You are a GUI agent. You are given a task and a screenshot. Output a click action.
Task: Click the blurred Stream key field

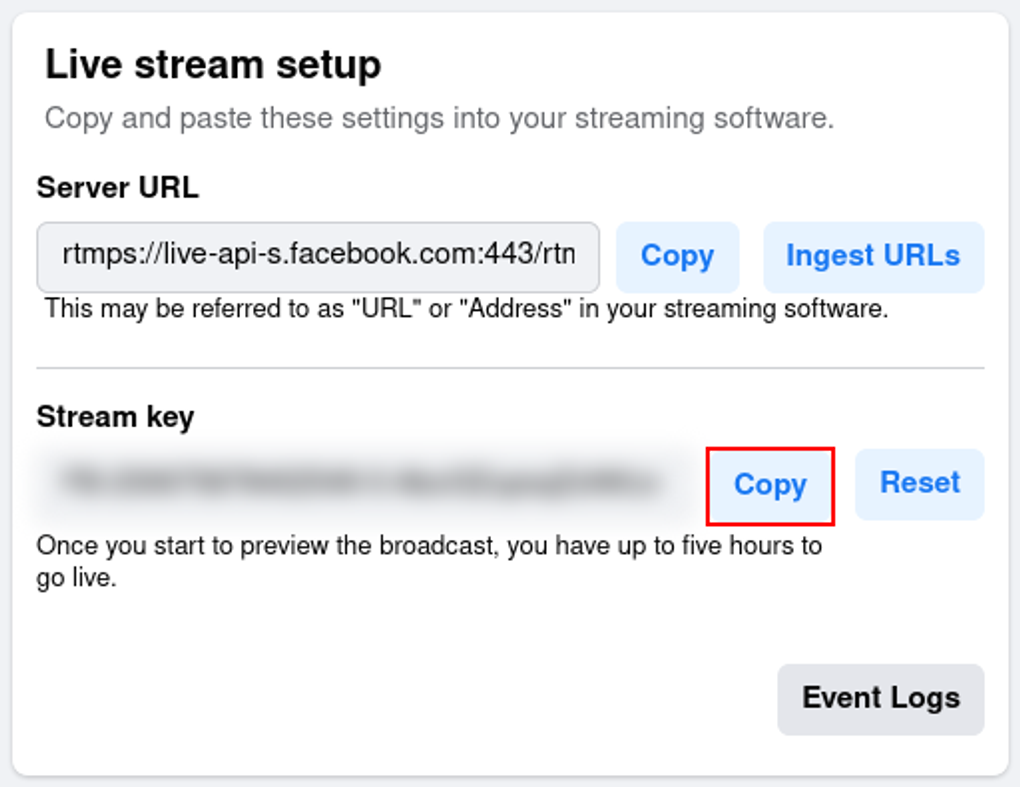[x=362, y=483]
